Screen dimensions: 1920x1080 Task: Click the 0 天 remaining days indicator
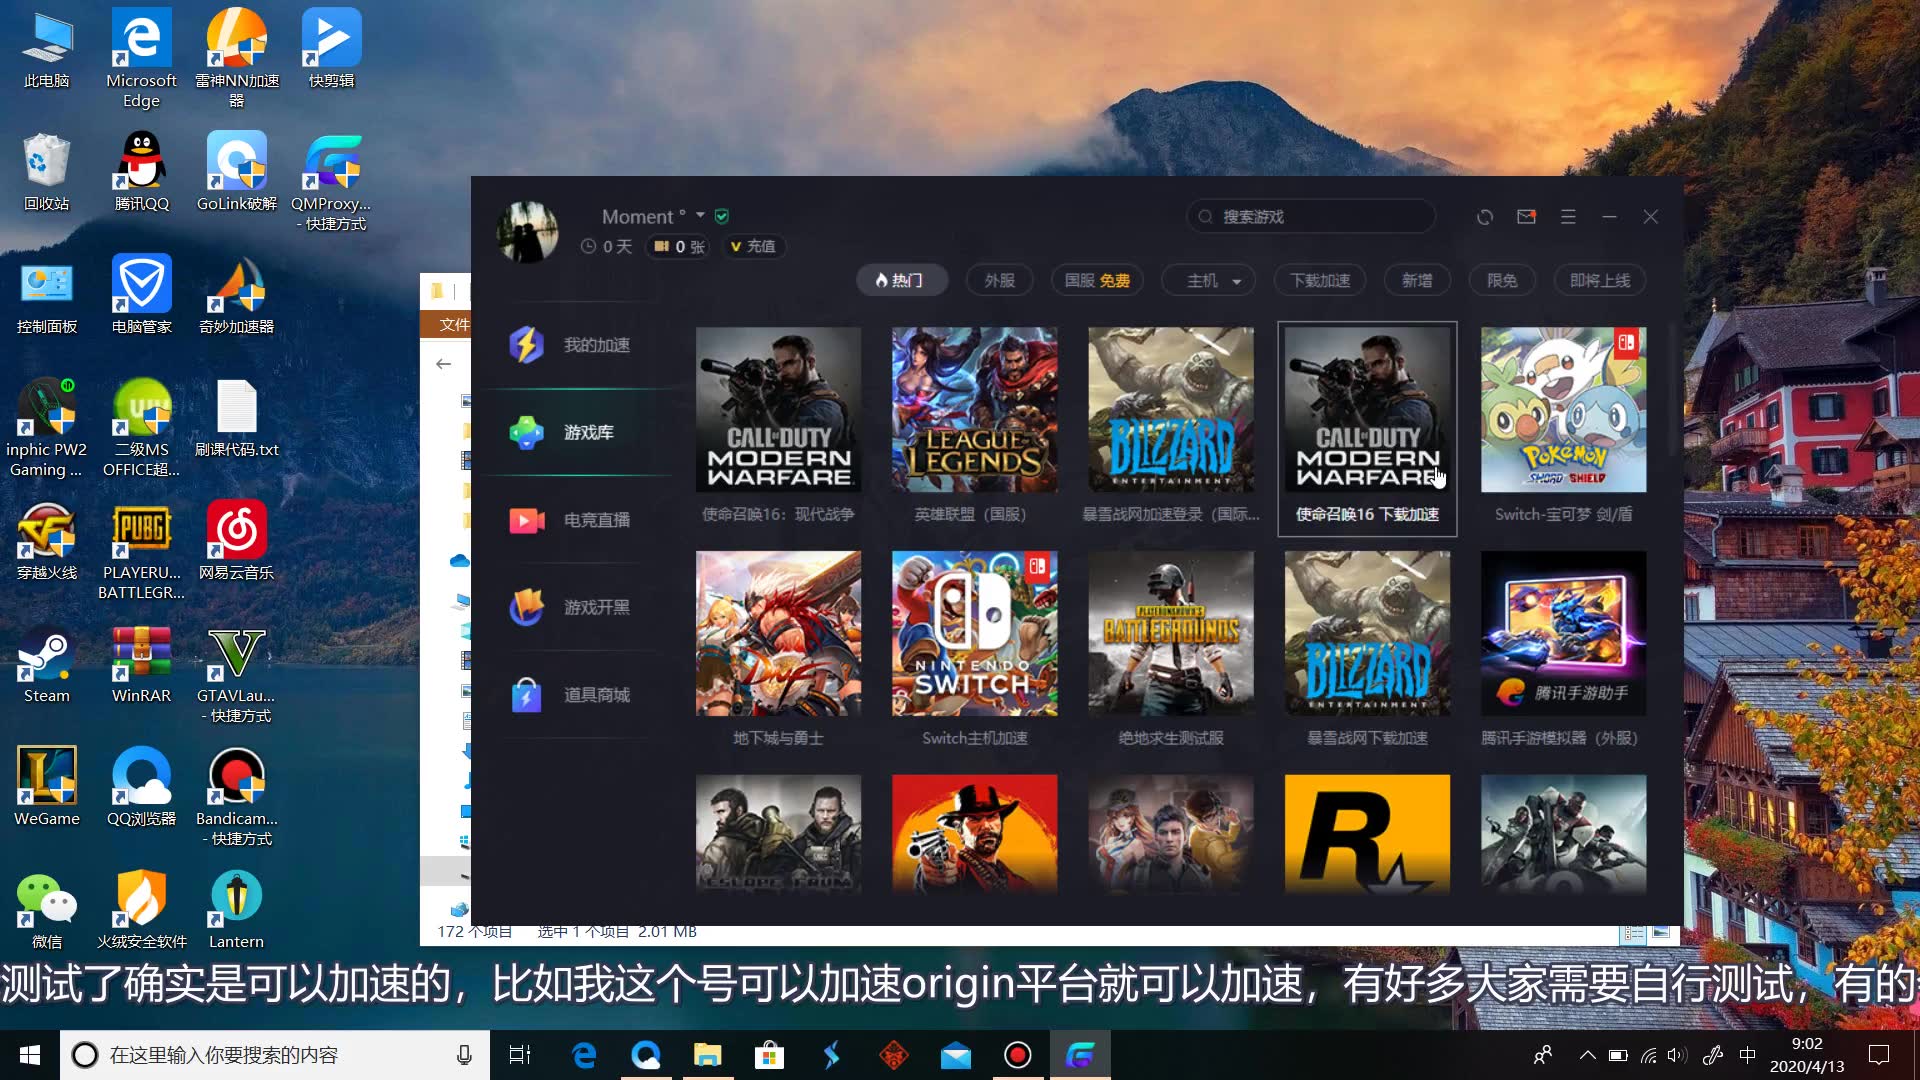click(x=607, y=246)
